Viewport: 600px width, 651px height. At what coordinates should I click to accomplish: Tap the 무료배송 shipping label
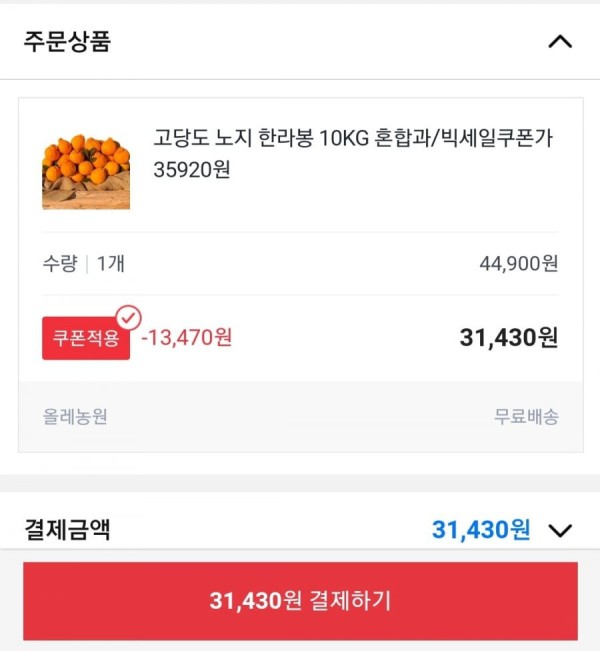[x=526, y=416]
